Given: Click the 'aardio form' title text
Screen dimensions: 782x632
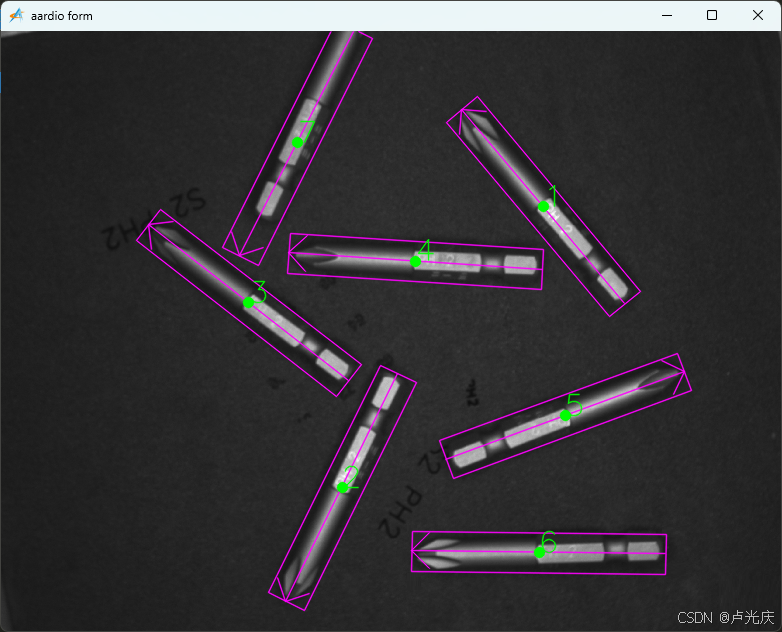Looking at the screenshot, I should [62, 16].
